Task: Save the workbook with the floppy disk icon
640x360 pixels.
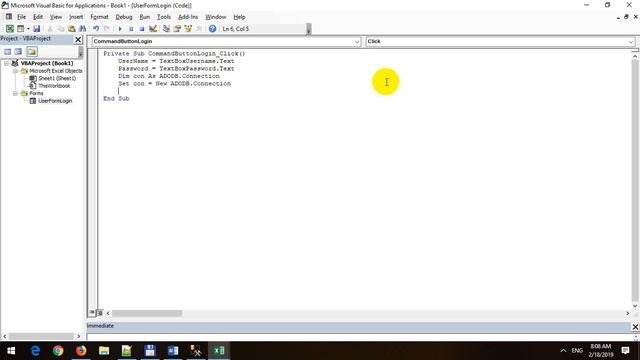Action: coord(36,29)
